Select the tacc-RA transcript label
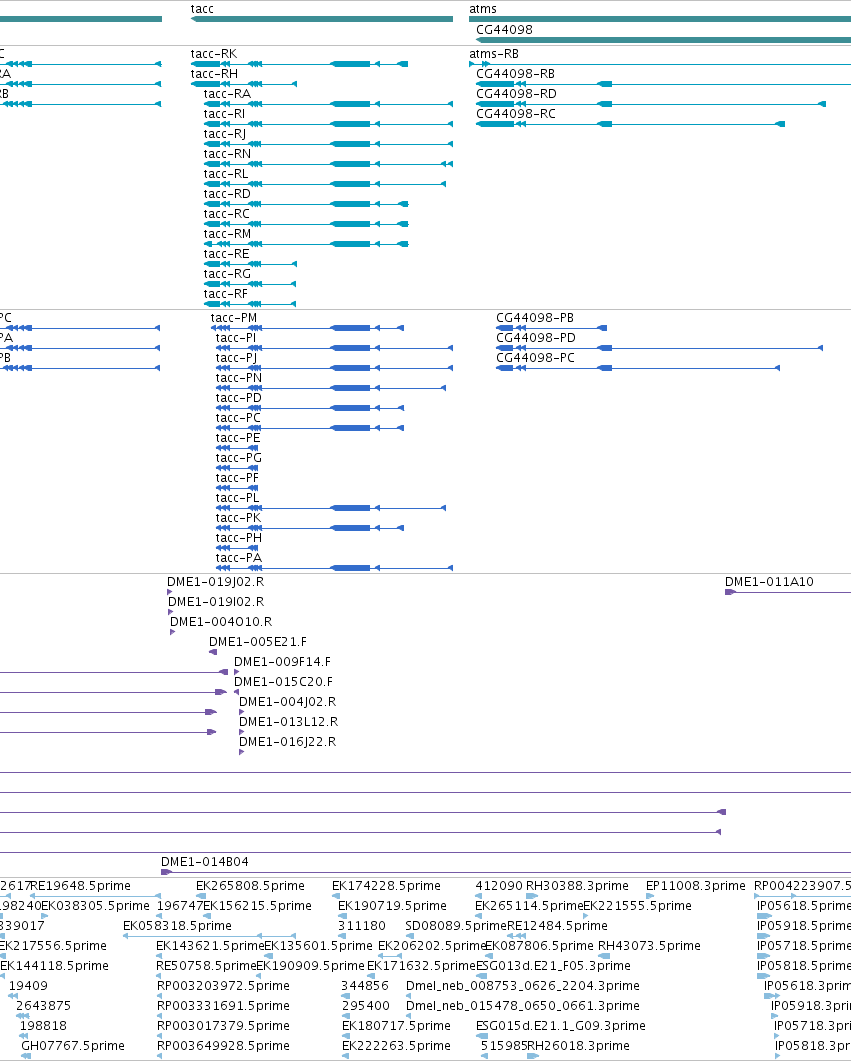 pyautogui.click(x=227, y=93)
